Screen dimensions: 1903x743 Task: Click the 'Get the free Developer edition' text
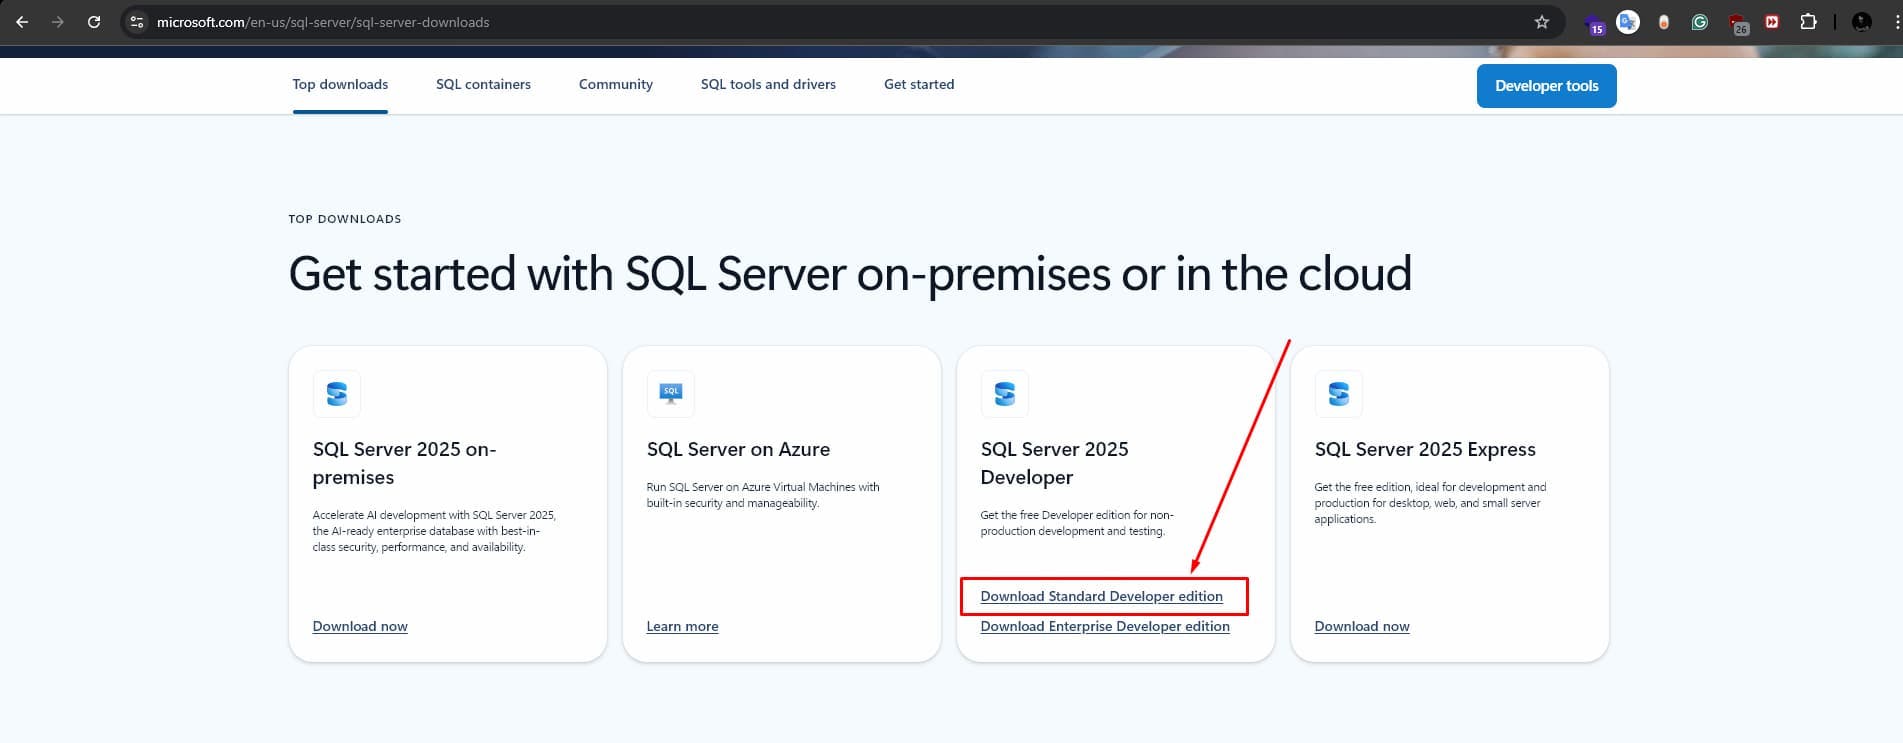(x=1077, y=523)
